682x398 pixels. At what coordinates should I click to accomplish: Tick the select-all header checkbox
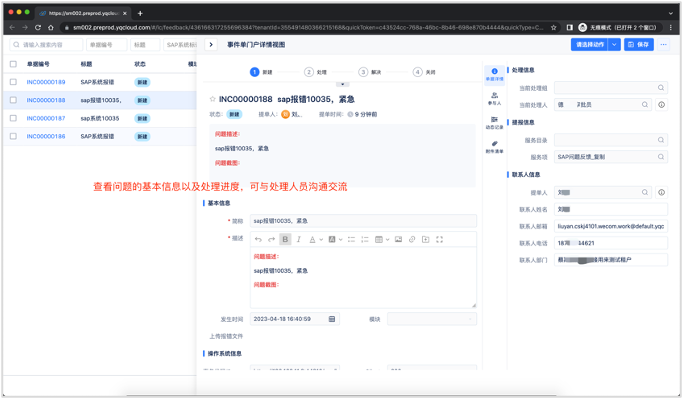(x=13, y=64)
